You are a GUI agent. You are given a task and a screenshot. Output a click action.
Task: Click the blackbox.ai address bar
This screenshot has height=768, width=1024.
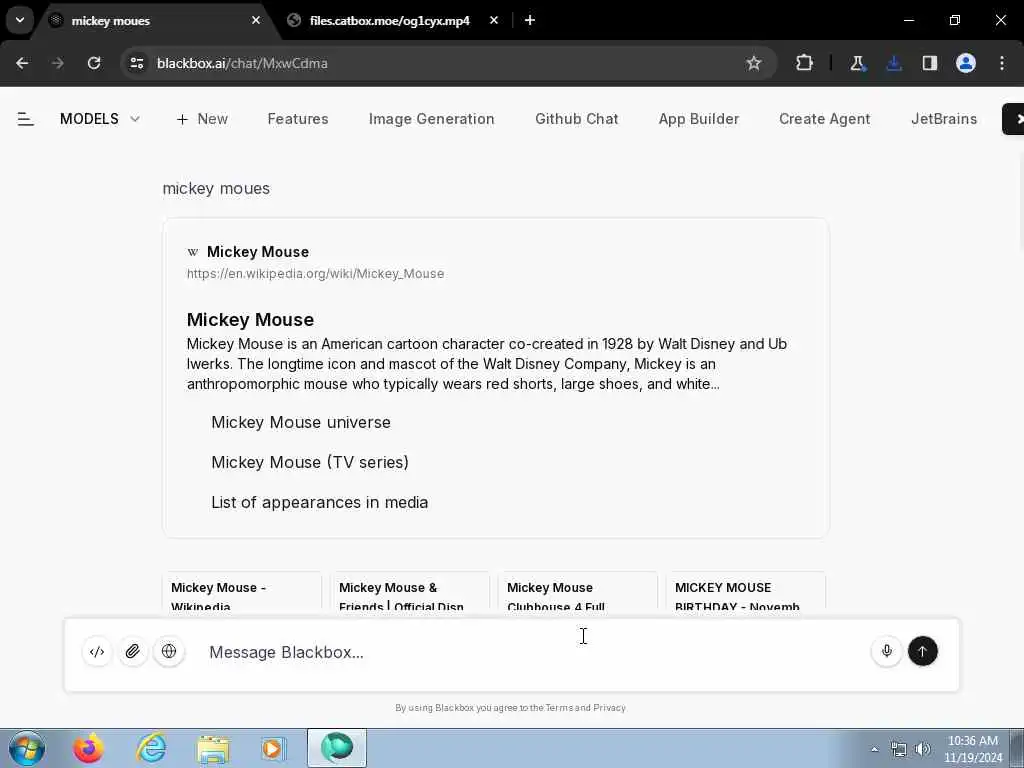(x=447, y=63)
